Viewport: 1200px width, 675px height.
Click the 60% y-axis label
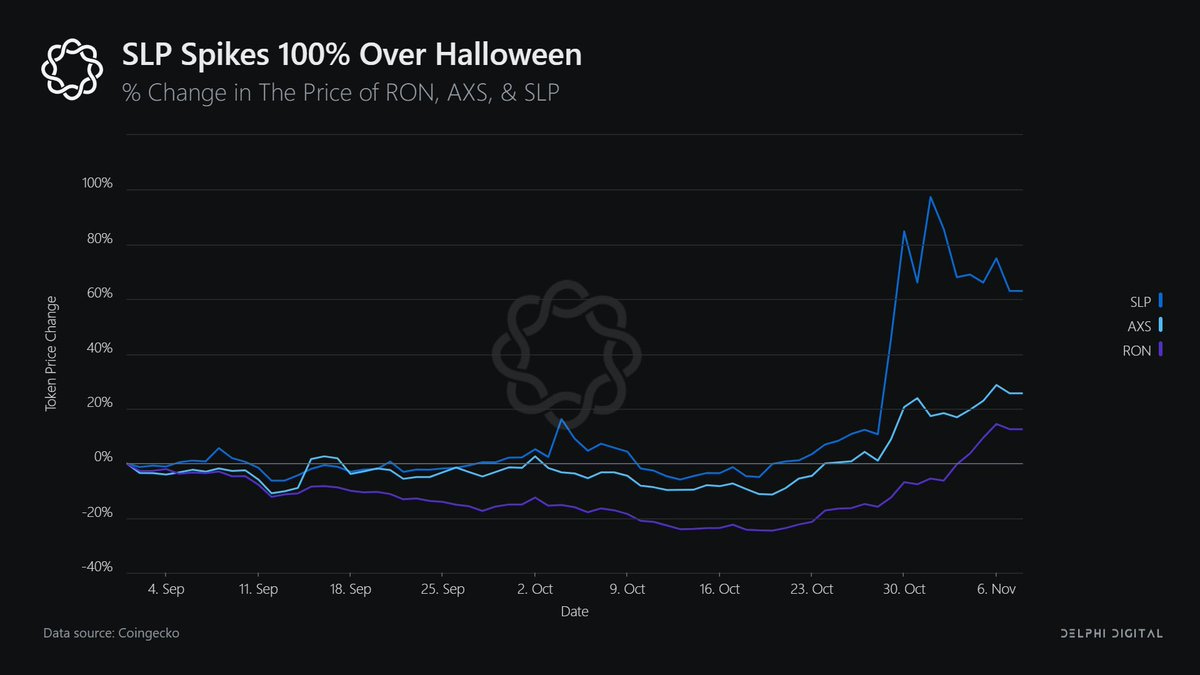(100, 295)
